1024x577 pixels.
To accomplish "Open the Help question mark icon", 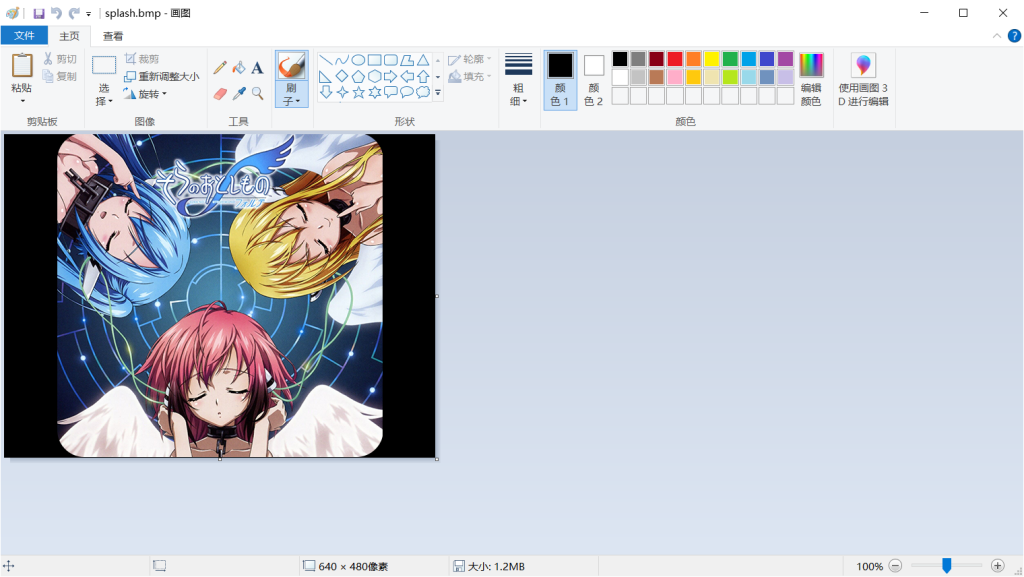I will click(x=1014, y=36).
